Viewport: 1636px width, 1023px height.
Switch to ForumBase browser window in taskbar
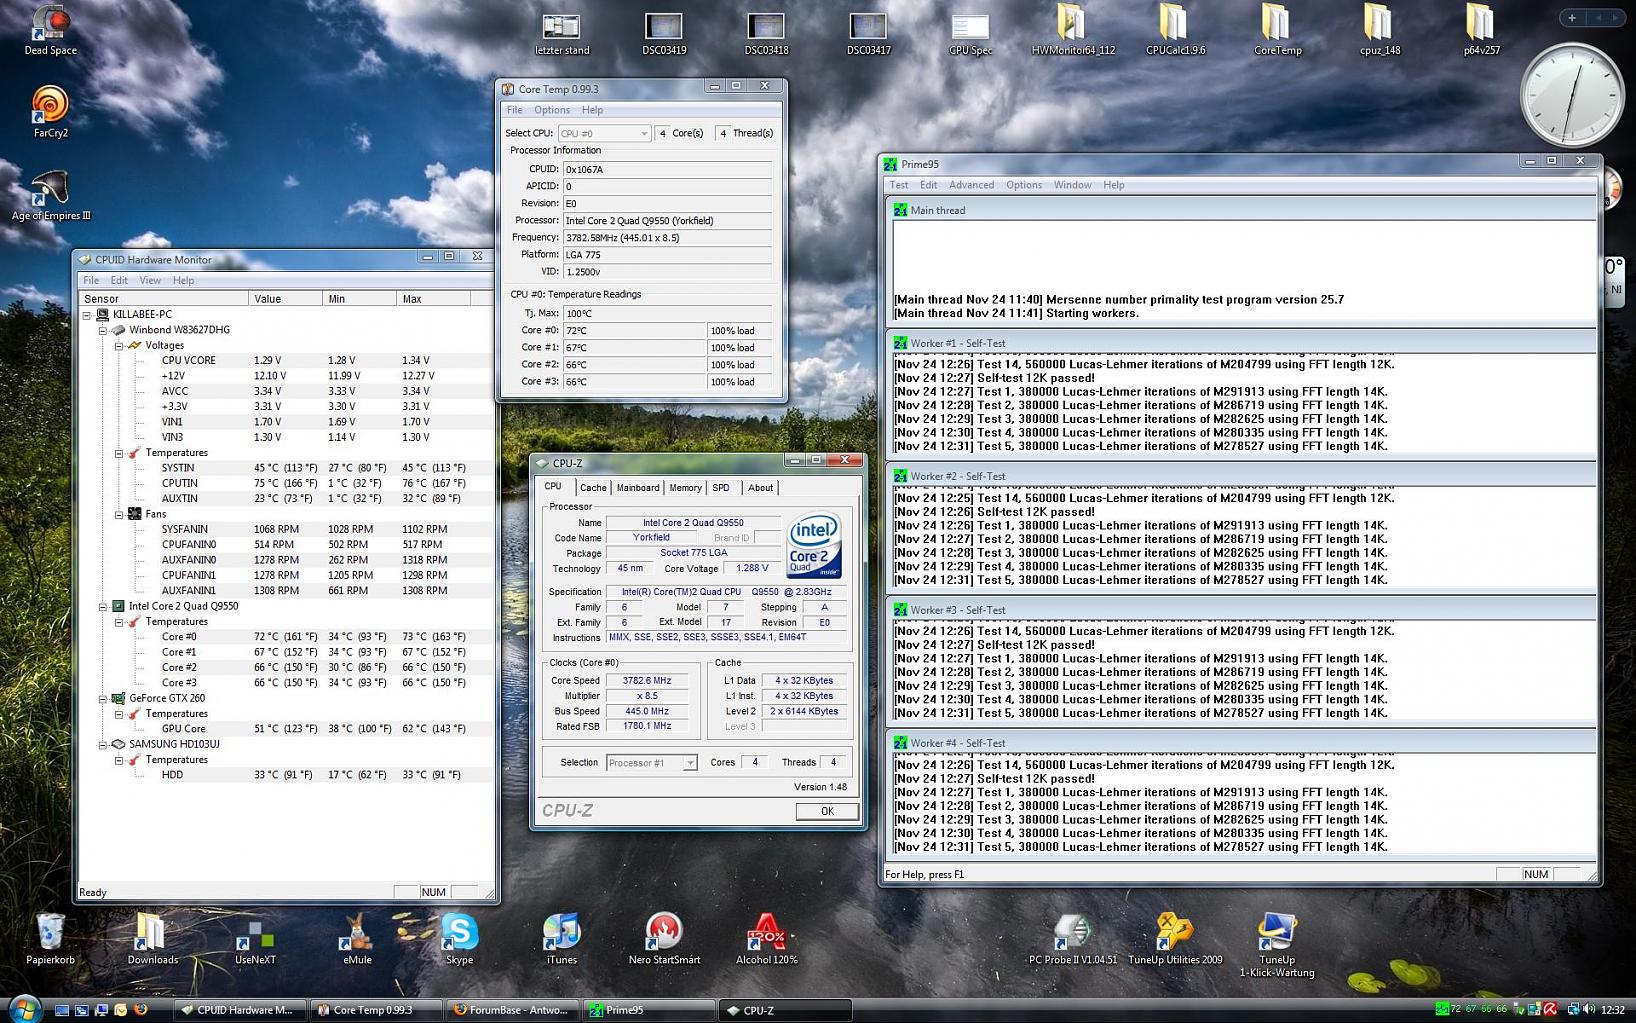click(510, 1010)
